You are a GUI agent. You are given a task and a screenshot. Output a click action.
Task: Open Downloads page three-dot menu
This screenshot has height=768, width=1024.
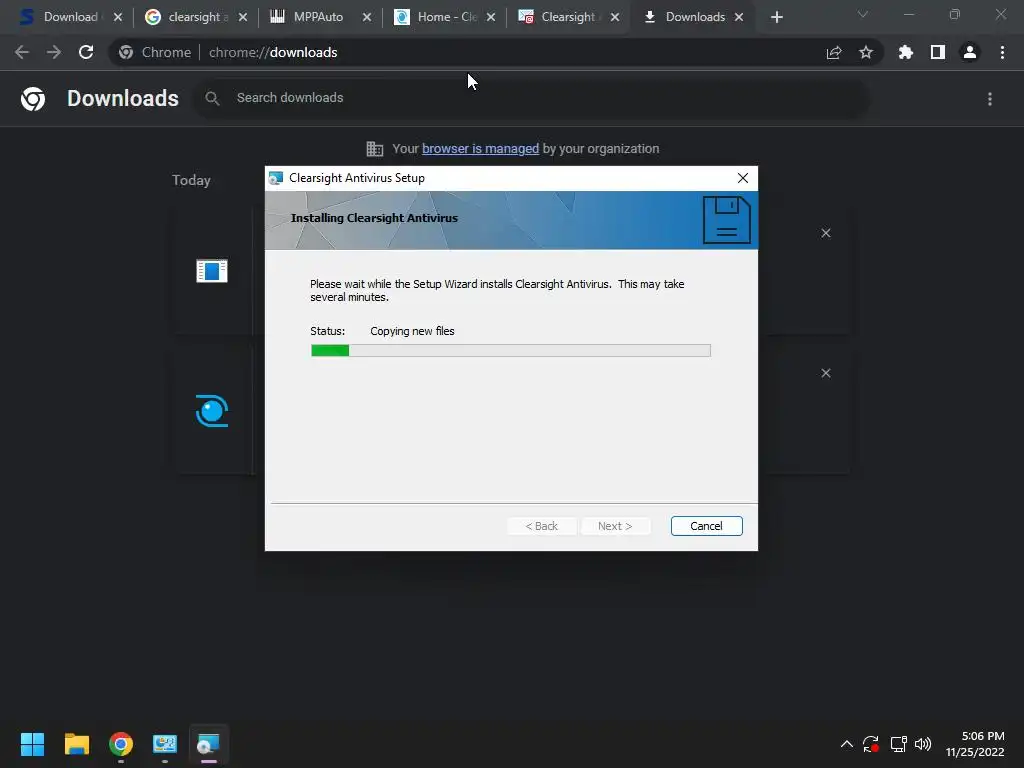tap(989, 99)
